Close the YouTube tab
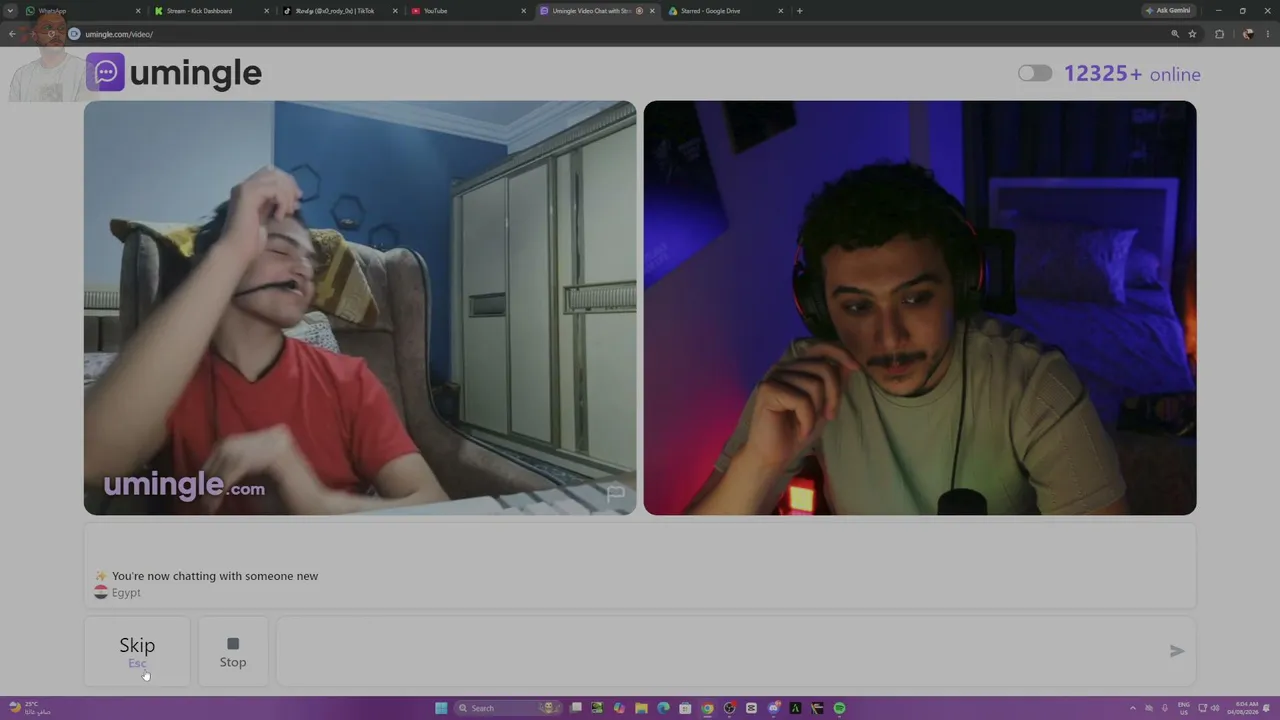This screenshot has height=720, width=1280. click(x=523, y=11)
